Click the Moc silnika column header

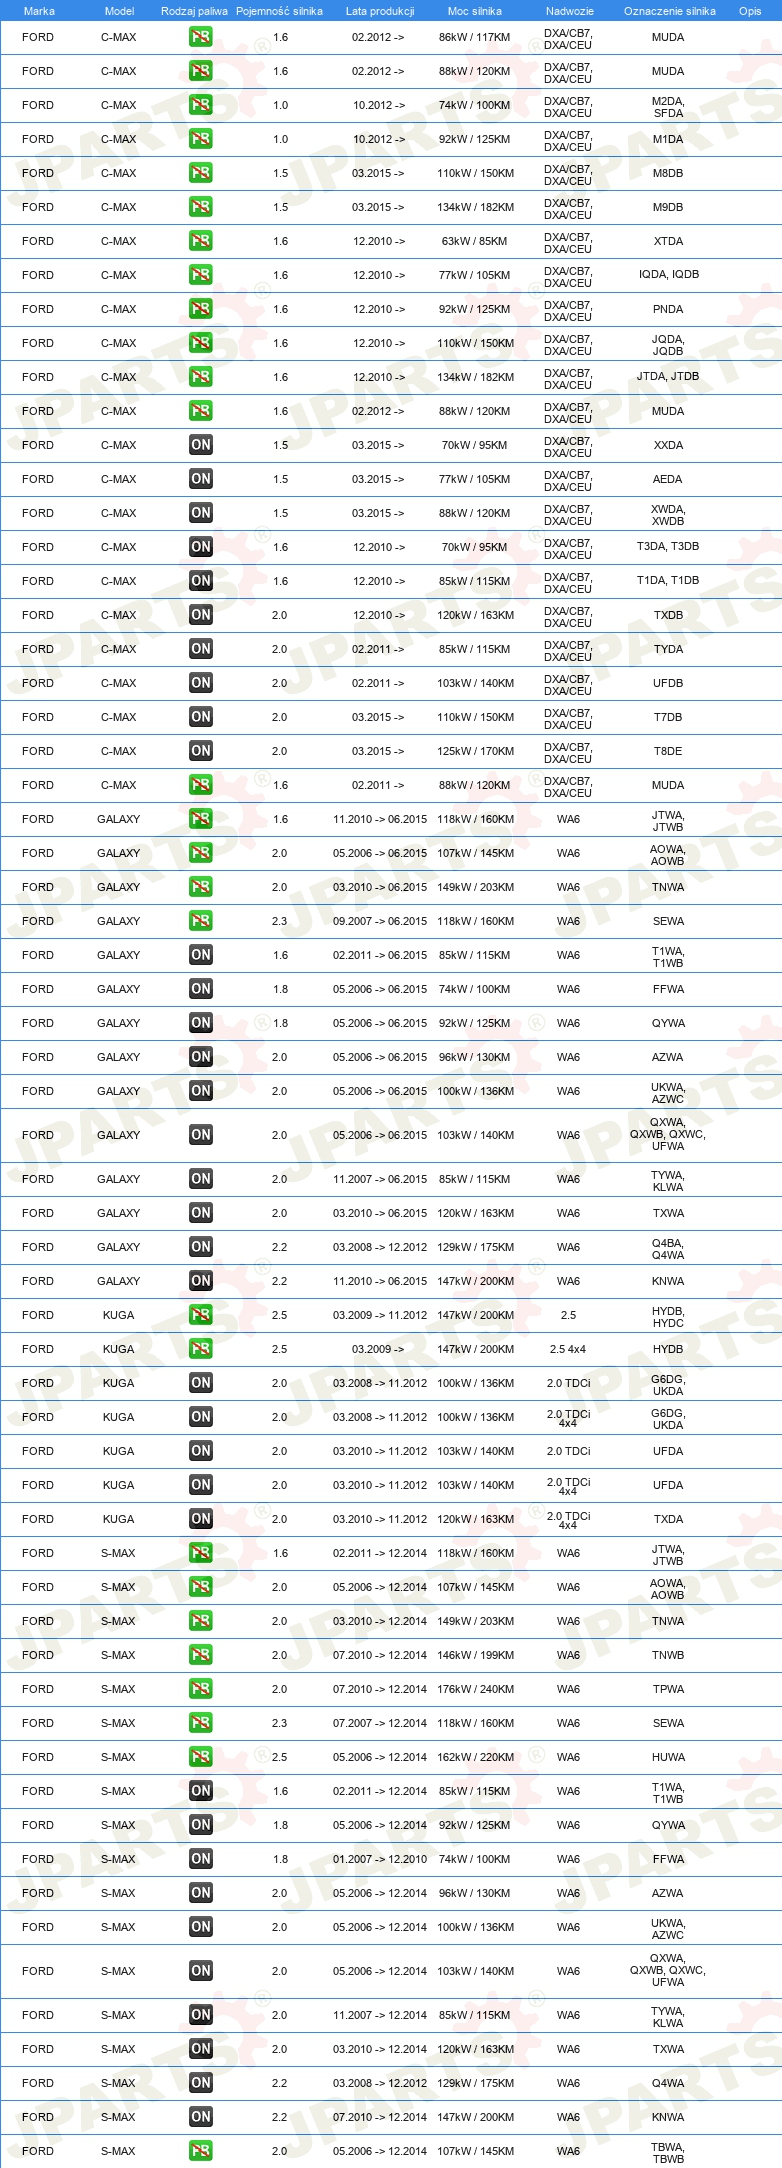tap(475, 11)
